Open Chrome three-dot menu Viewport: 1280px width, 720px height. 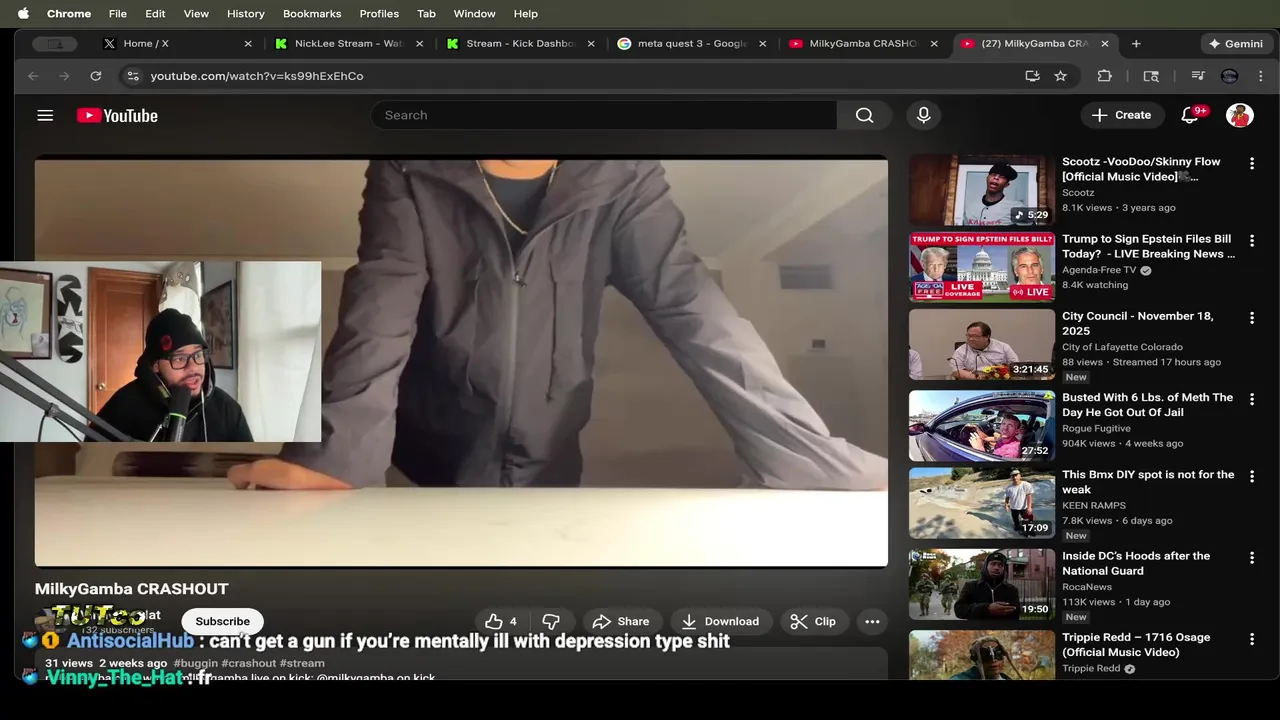[1260, 76]
